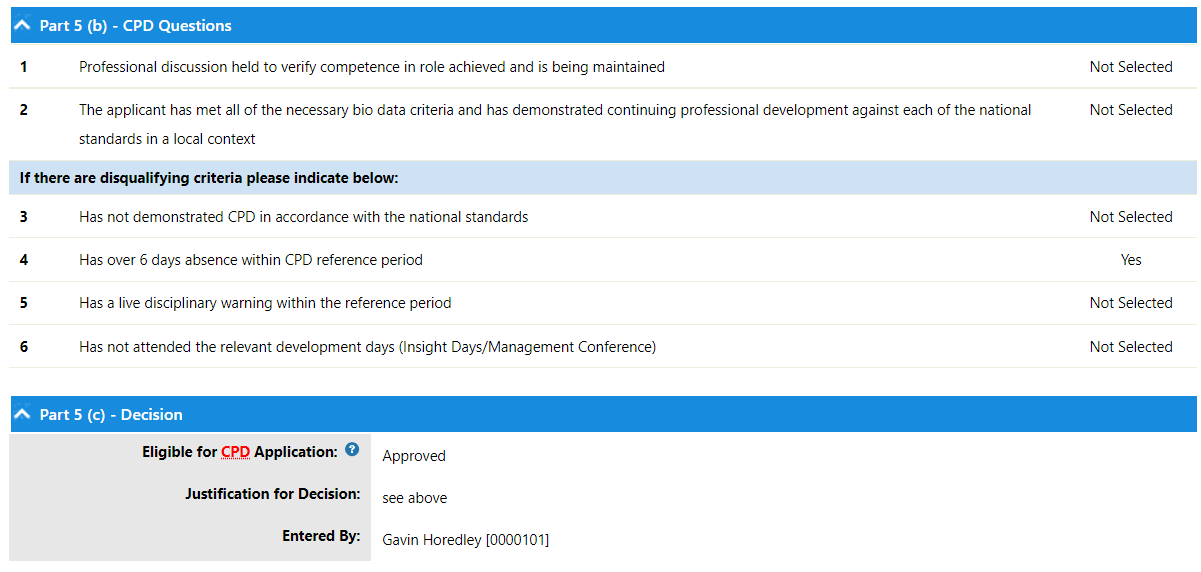Select Not Selected value for question 2

(1131, 110)
